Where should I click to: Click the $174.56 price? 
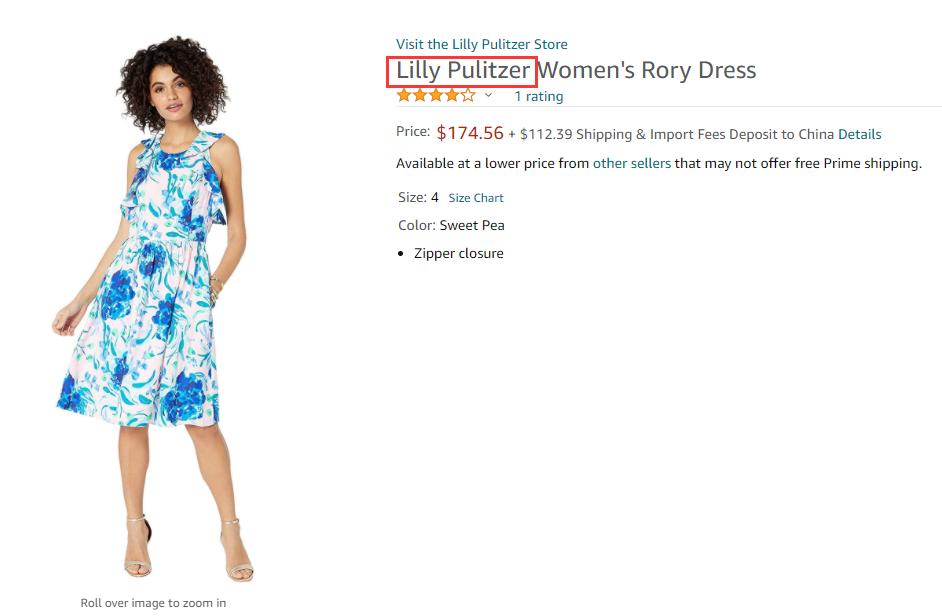coord(469,133)
